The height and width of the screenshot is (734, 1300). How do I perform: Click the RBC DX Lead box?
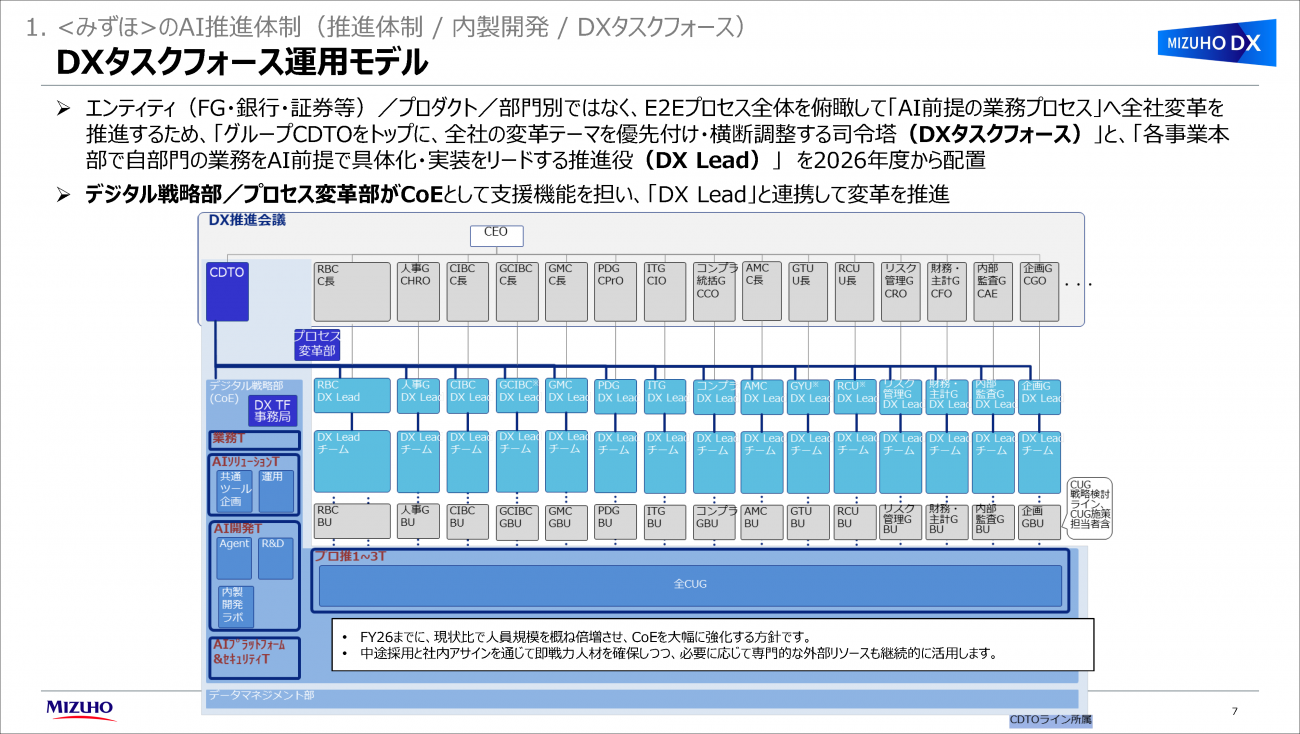352,396
